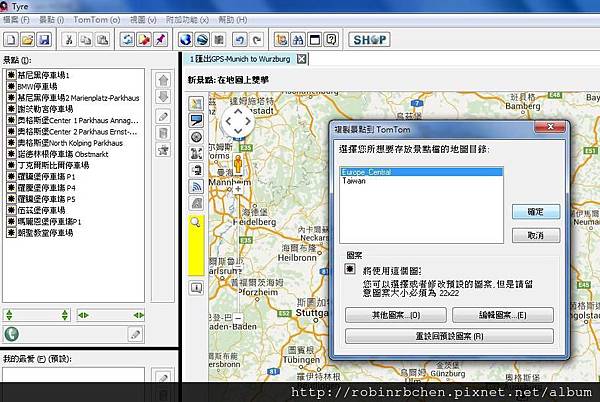Select the waypoint row ending in P4
The image size is (600, 402).
click(x=75, y=188)
